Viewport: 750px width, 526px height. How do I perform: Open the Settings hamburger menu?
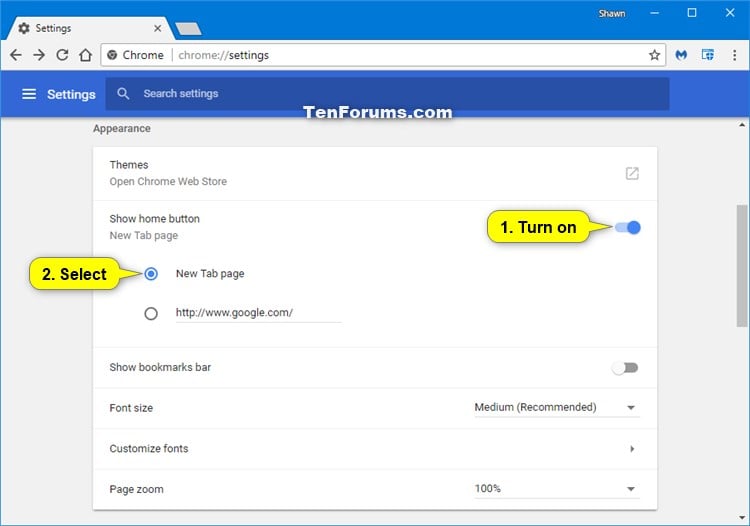click(x=29, y=94)
